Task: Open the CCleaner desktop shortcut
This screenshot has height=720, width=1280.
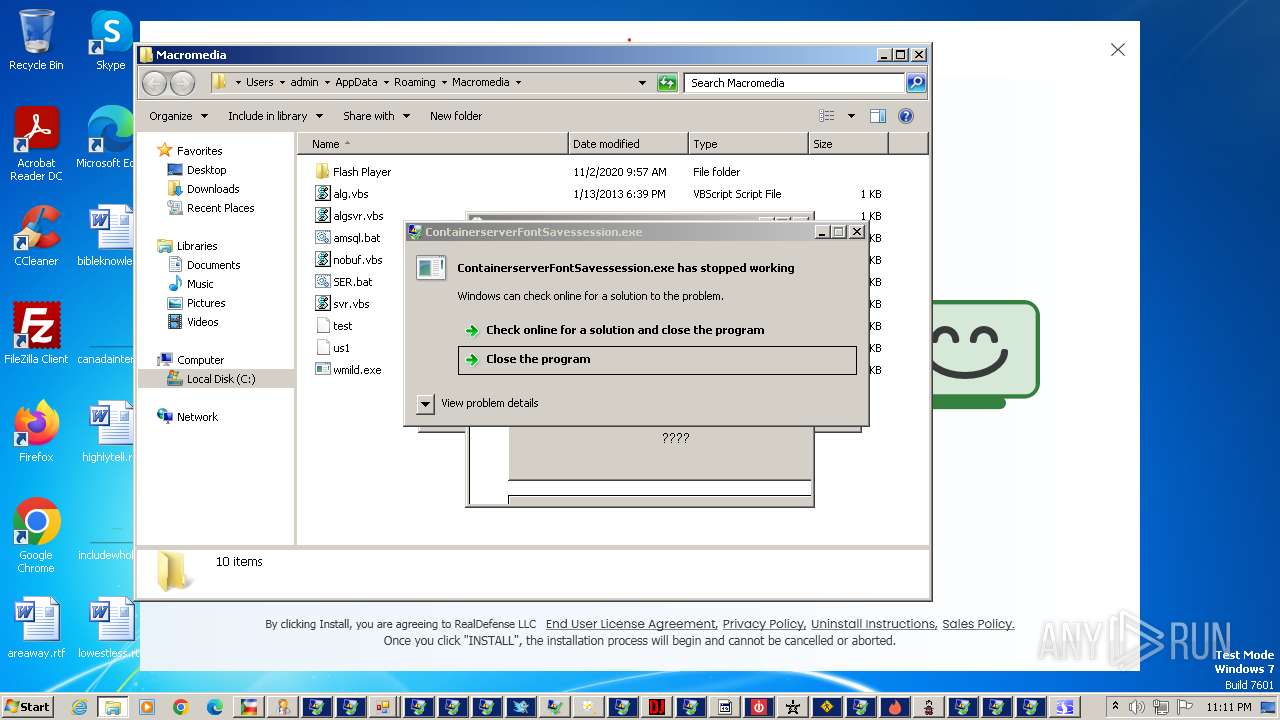Action: tap(36, 236)
